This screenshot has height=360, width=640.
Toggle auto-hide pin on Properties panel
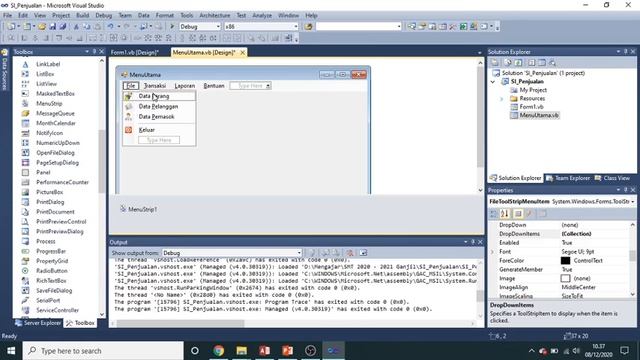click(x=625, y=190)
